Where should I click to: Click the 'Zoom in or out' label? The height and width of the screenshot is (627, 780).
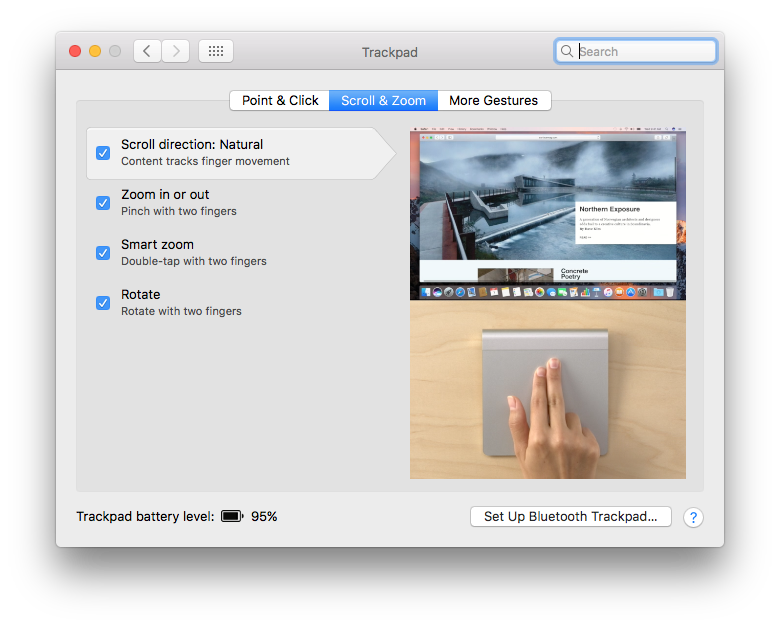coord(165,195)
